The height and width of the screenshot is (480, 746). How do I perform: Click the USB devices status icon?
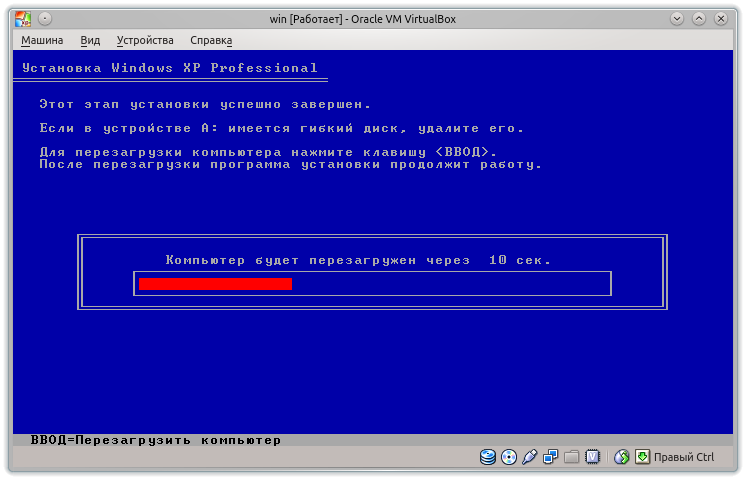pos(530,457)
